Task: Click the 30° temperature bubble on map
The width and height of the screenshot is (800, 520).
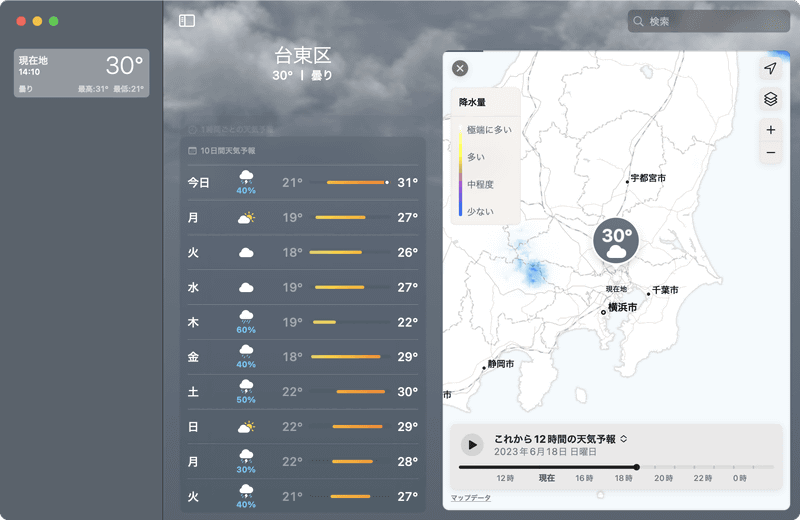Action: [x=616, y=240]
